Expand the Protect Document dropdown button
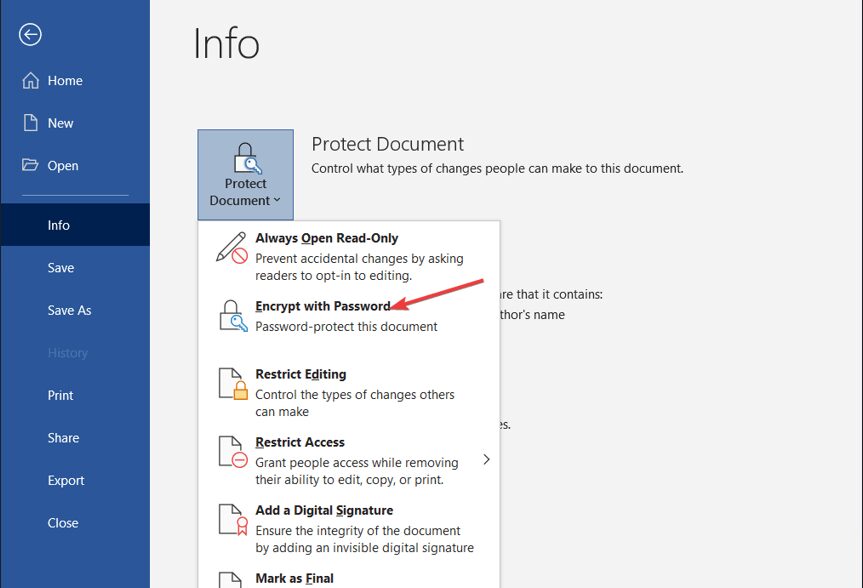Image resolution: width=863 pixels, height=588 pixels. point(245,174)
